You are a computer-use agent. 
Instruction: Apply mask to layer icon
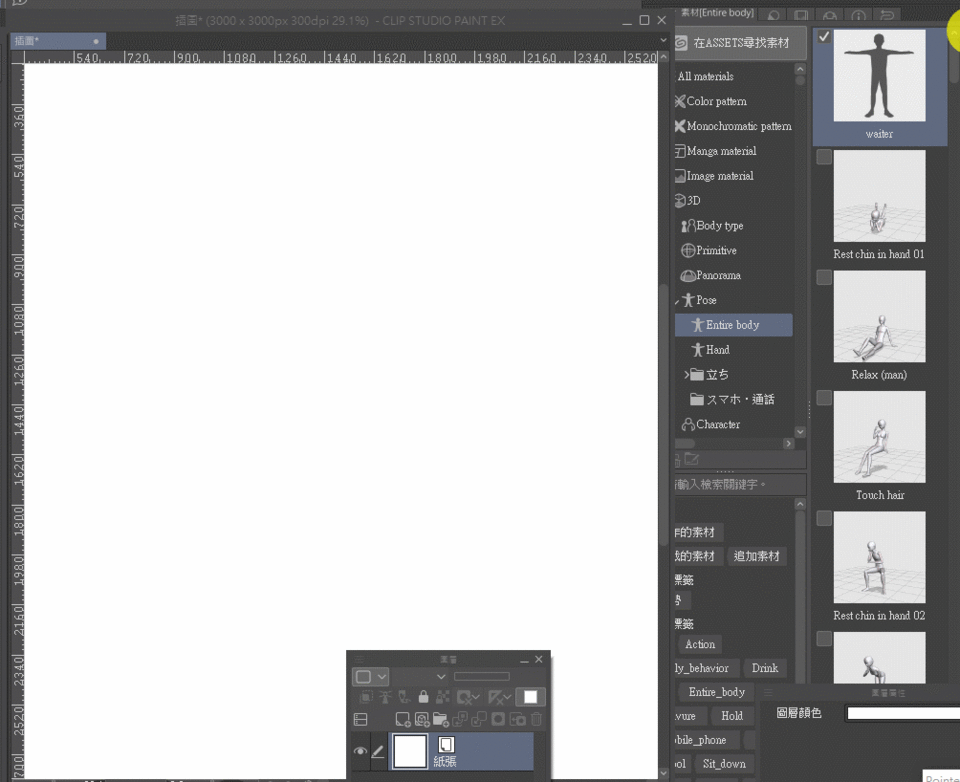(x=517, y=719)
